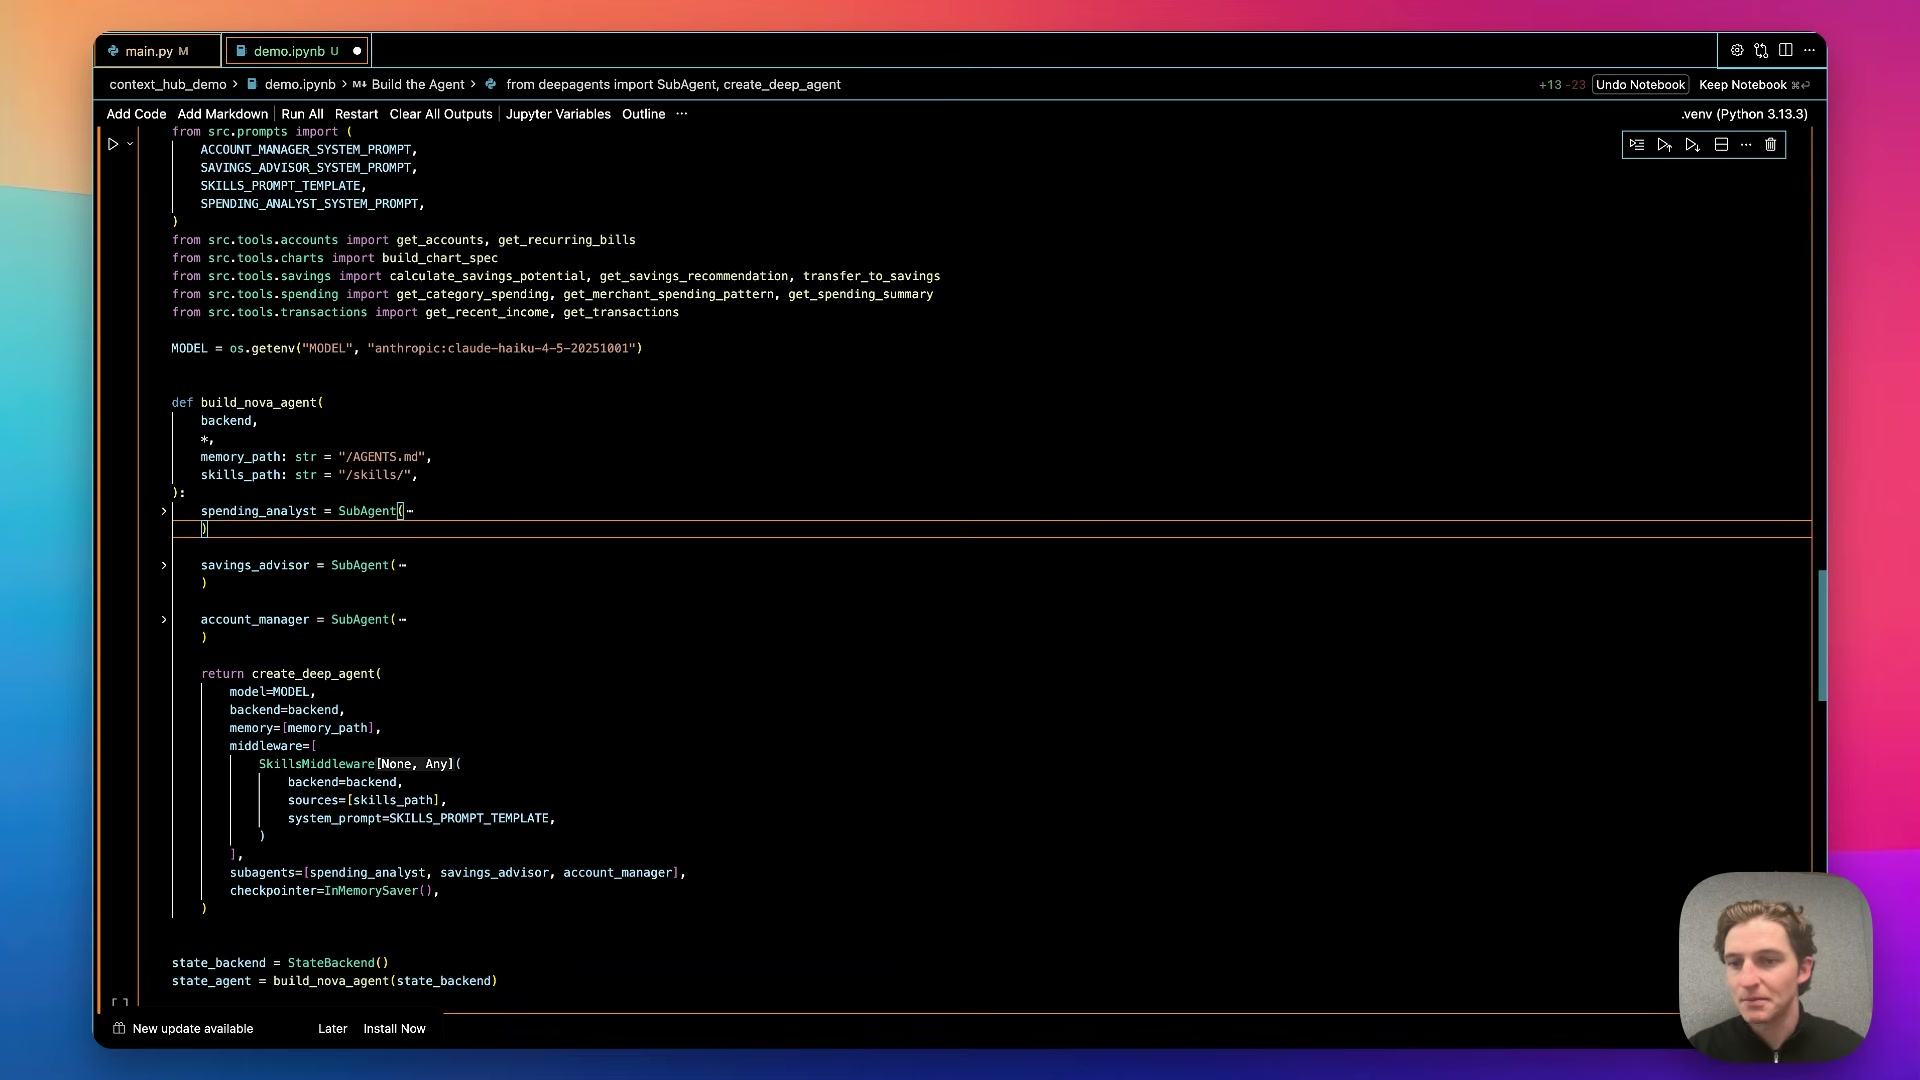Click SKILLS_PROMPT_TEMPLATE in imports list
Viewport: 1920px width, 1080px height.
(x=280, y=186)
